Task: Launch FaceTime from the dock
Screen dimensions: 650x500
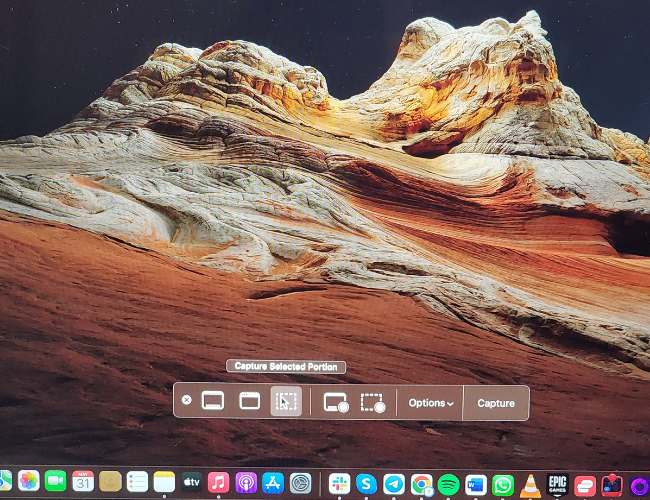Action: [56, 481]
